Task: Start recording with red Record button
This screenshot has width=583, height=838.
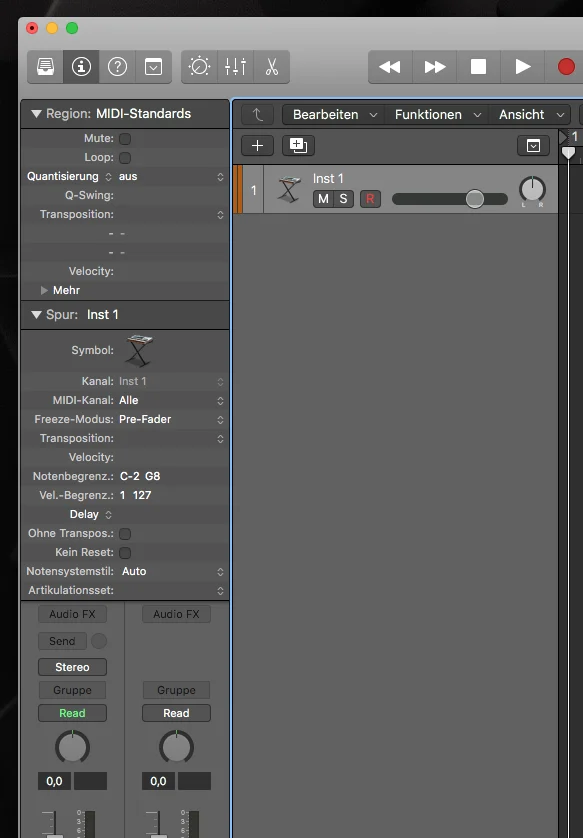Action: coord(565,67)
